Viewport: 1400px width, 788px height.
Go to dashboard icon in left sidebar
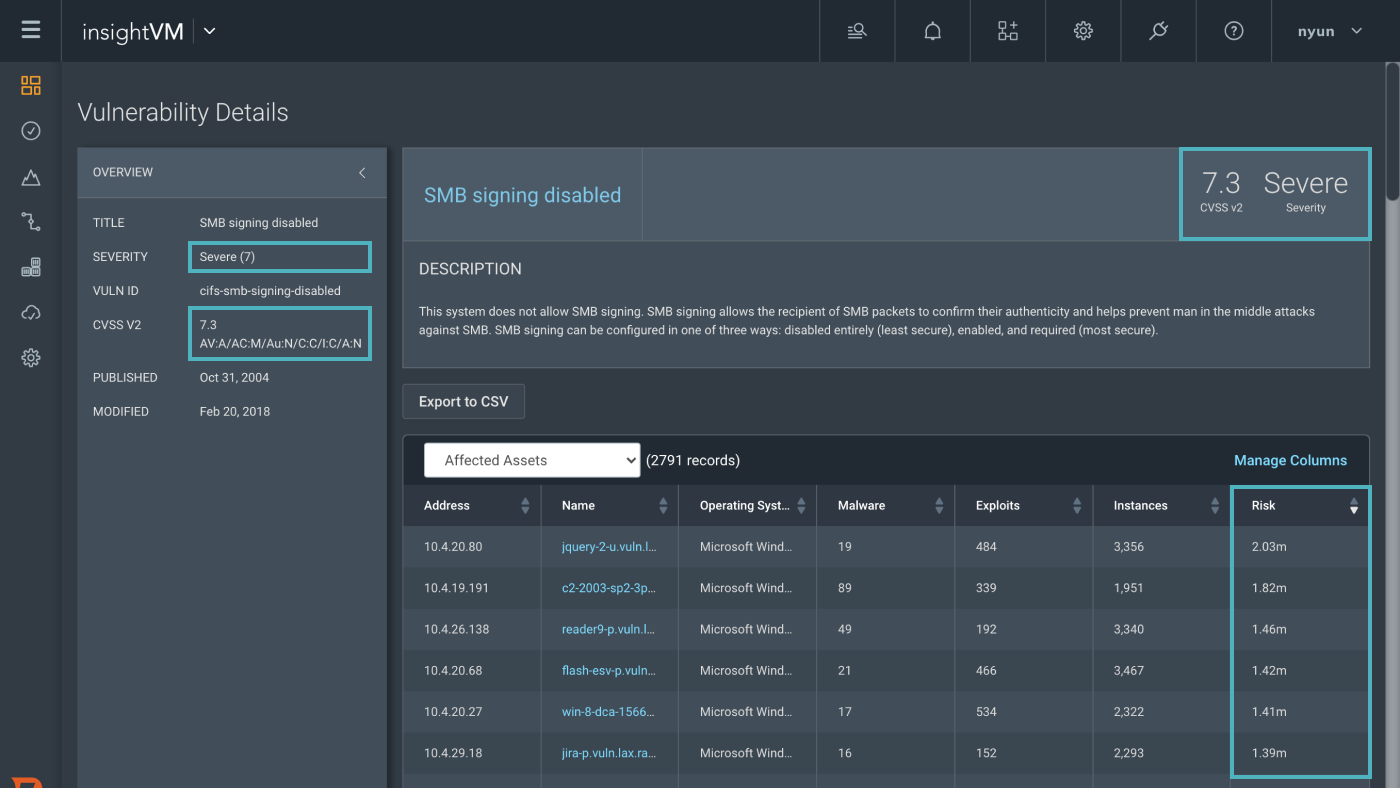pyautogui.click(x=31, y=85)
